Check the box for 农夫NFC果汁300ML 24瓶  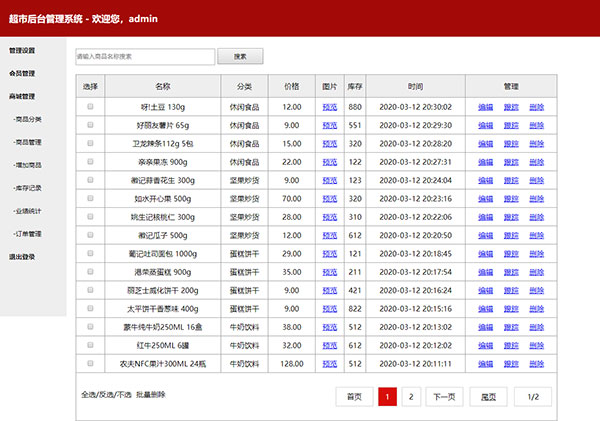point(91,363)
